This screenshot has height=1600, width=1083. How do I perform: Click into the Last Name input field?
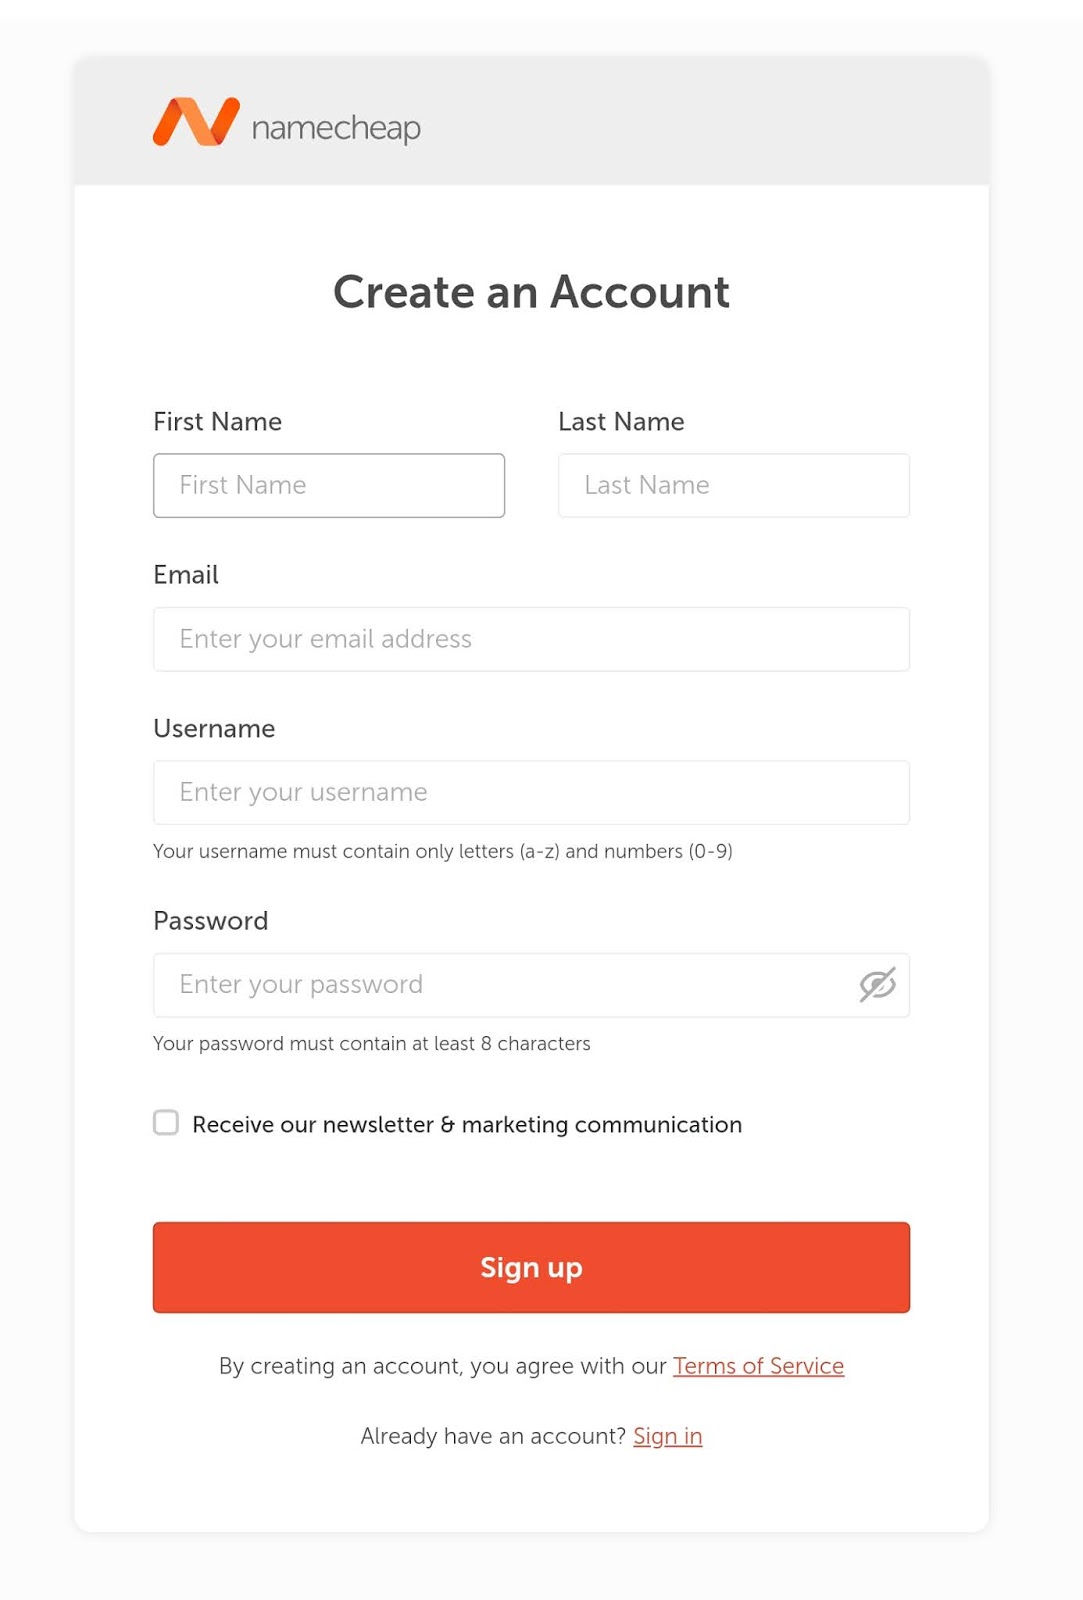pos(733,486)
